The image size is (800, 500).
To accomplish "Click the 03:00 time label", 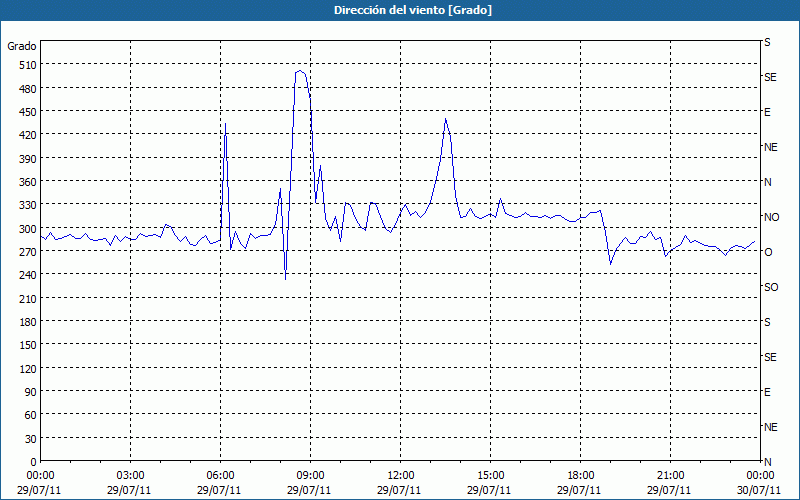I will pos(130,476).
